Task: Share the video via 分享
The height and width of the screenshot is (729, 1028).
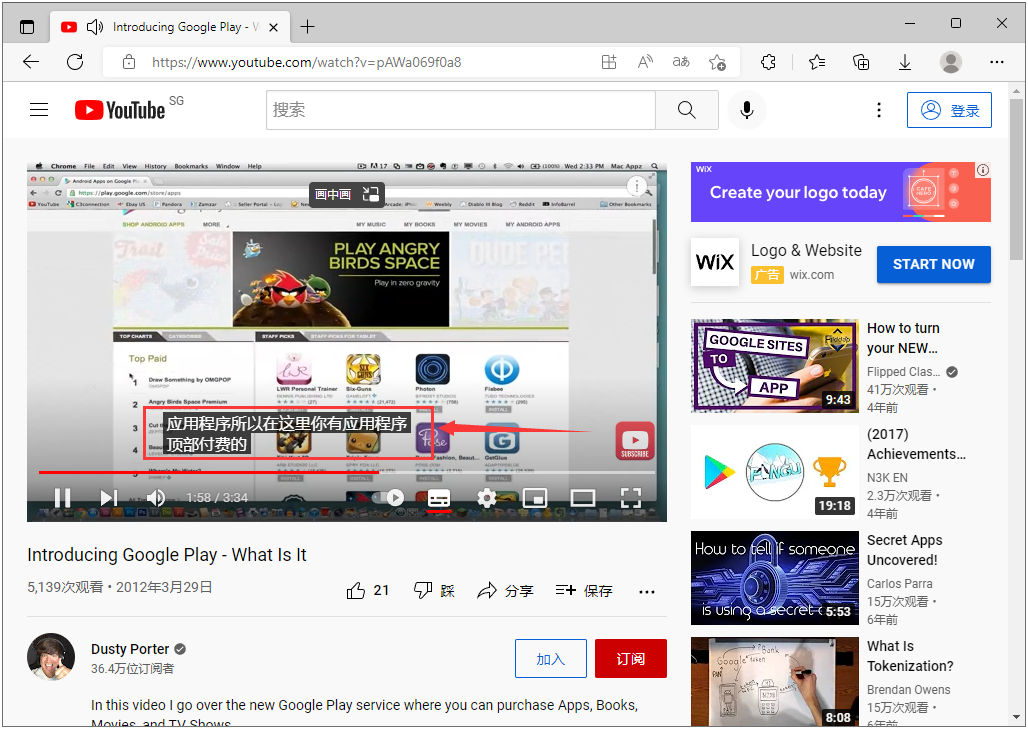Action: (x=505, y=591)
